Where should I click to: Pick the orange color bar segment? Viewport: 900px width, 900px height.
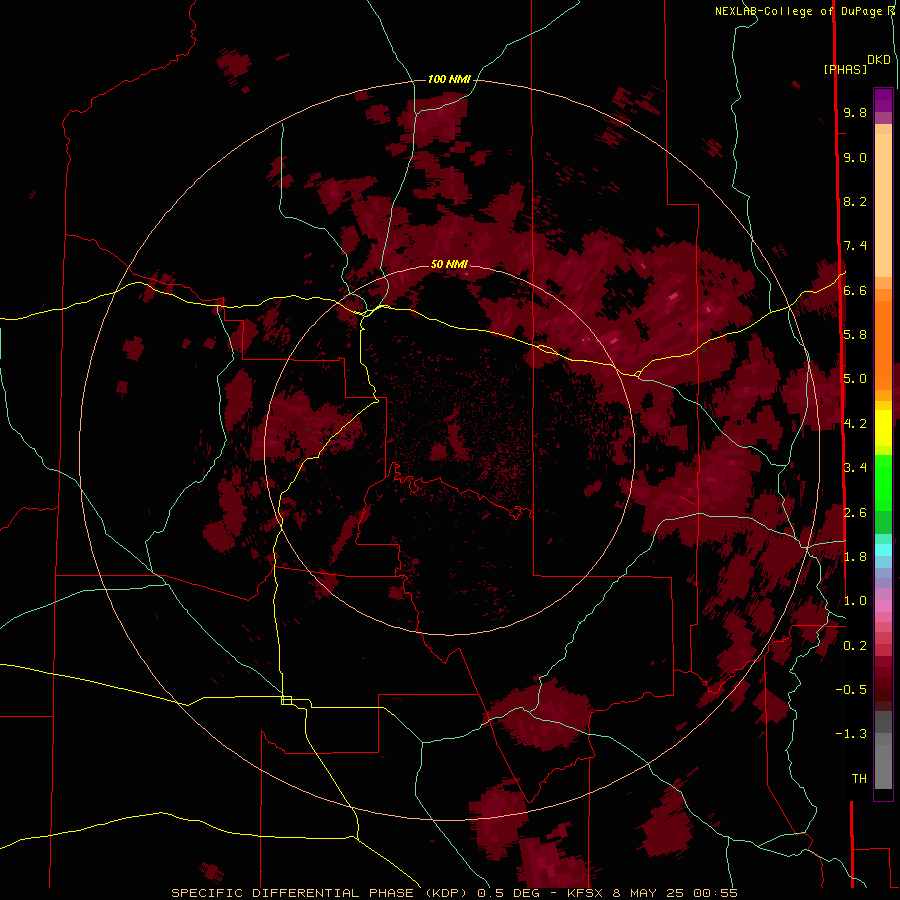coord(883,345)
